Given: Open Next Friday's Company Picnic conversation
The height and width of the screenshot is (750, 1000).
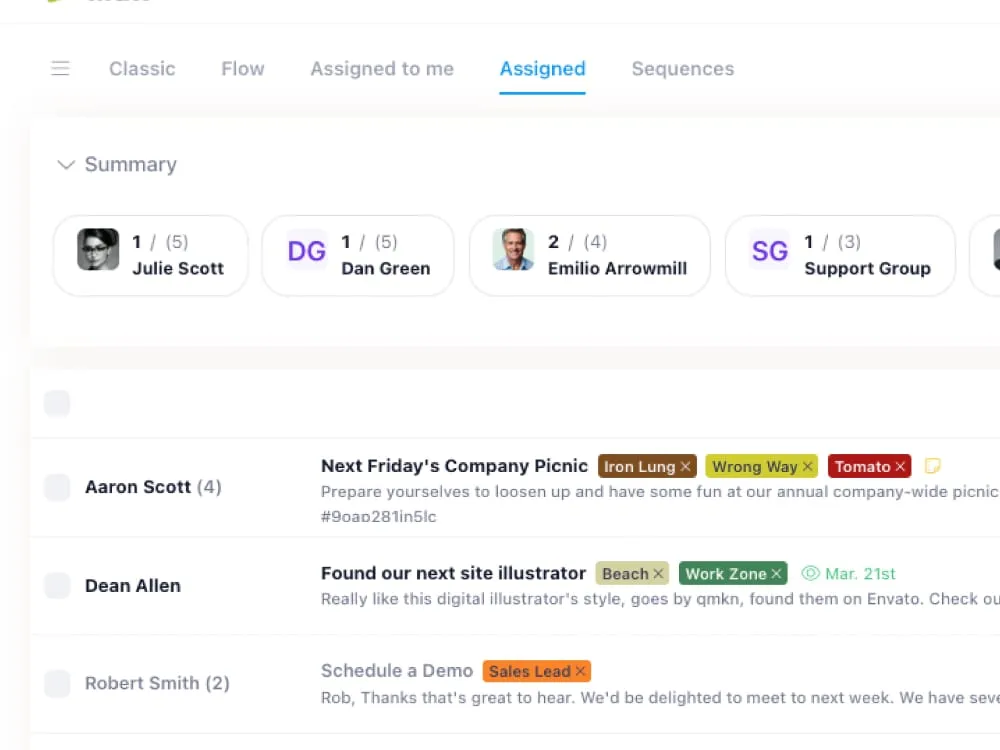Looking at the screenshot, I should pyautogui.click(x=454, y=466).
